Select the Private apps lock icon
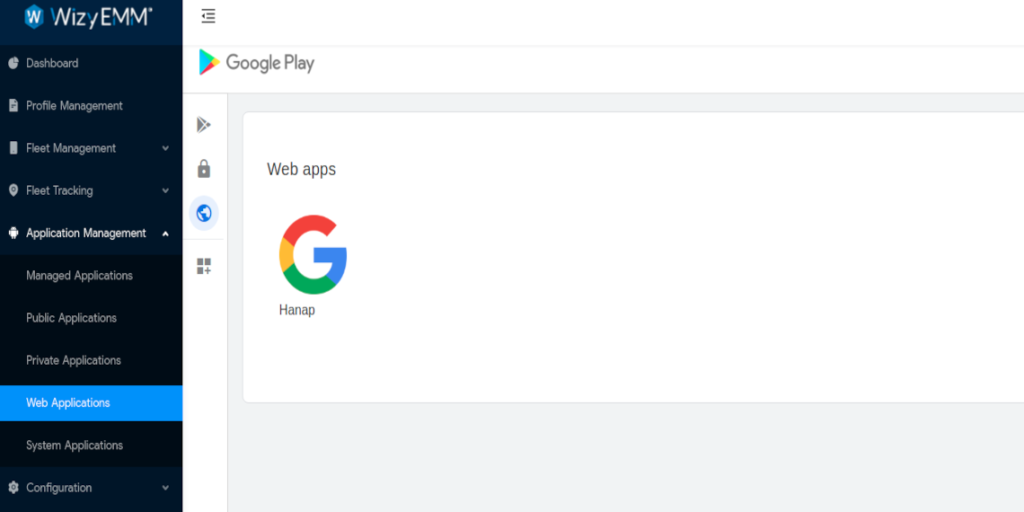The image size is (1024, 512). [x=204, y=169]
